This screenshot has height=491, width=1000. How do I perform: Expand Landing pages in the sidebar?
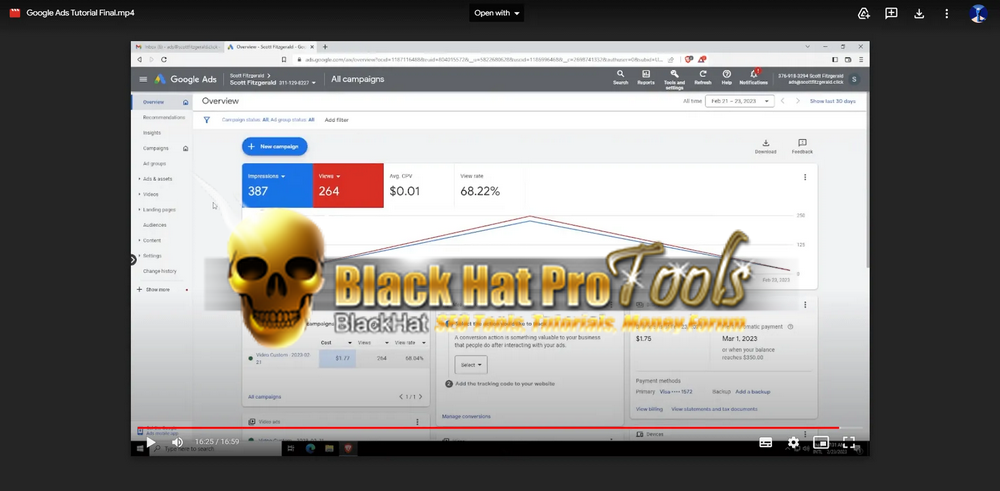157,209
